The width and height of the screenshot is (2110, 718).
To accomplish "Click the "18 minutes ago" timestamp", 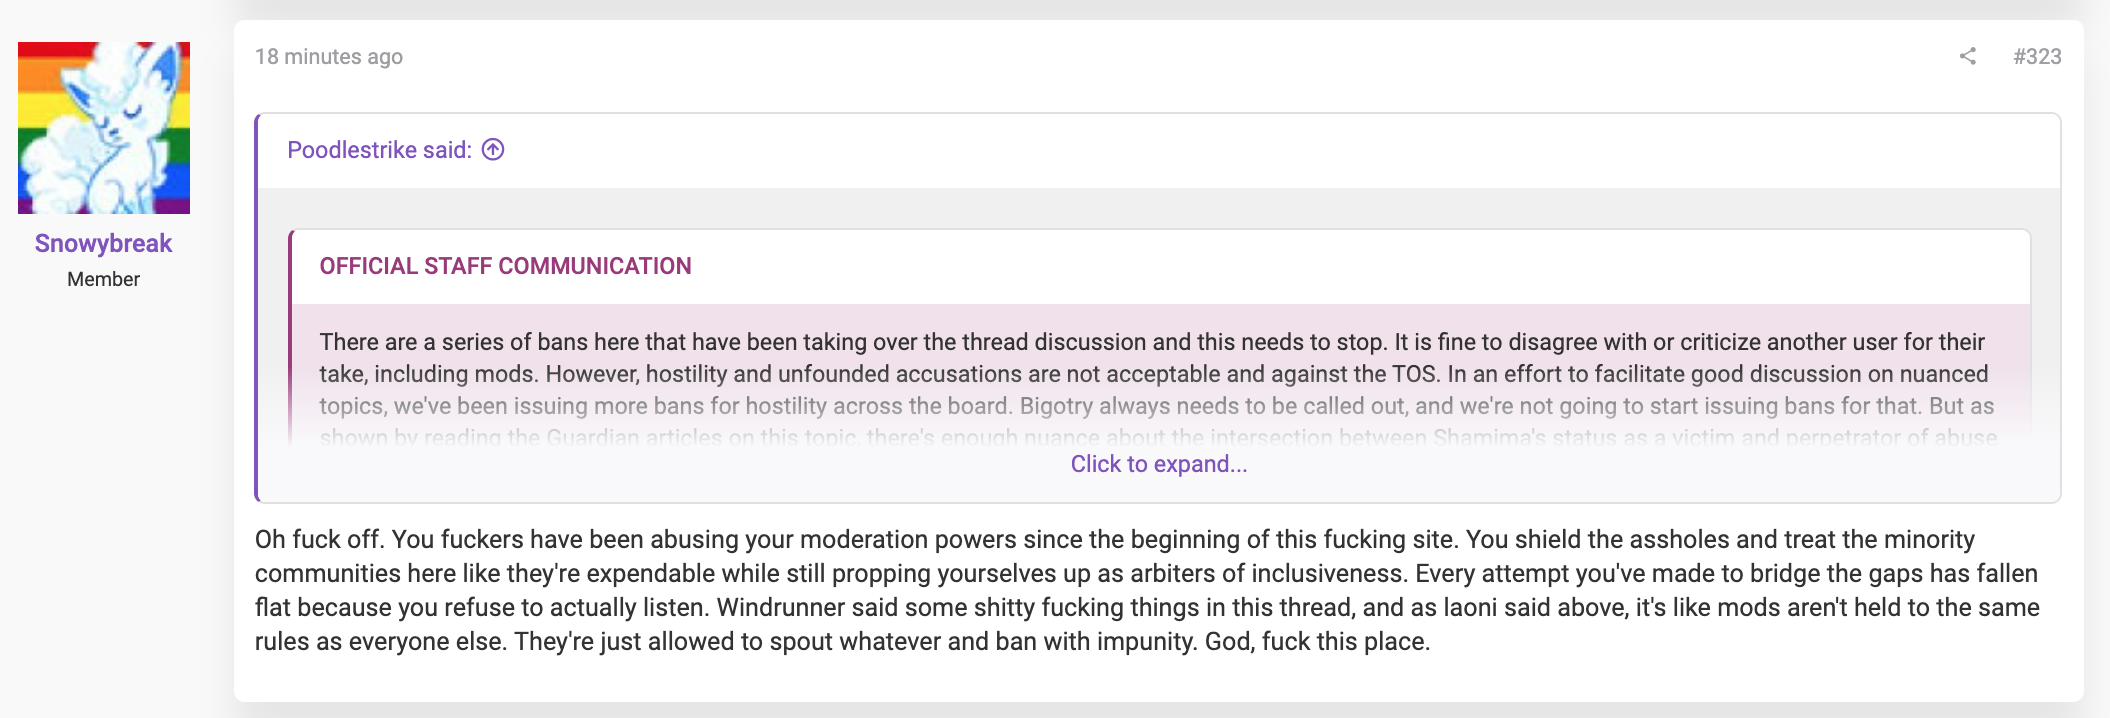I will [329, 57].
